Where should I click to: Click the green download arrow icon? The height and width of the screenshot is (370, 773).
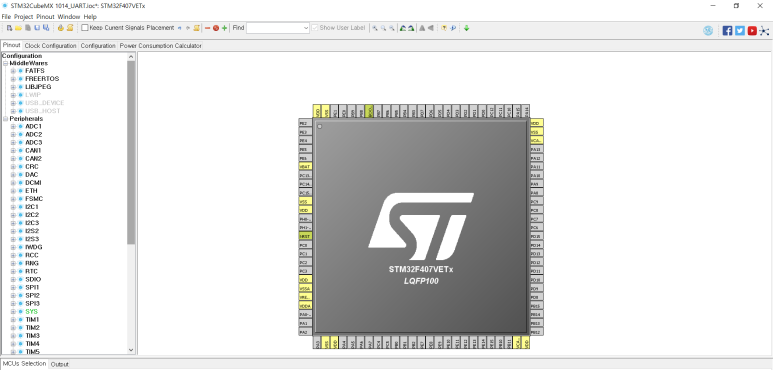tap(466, 28)
